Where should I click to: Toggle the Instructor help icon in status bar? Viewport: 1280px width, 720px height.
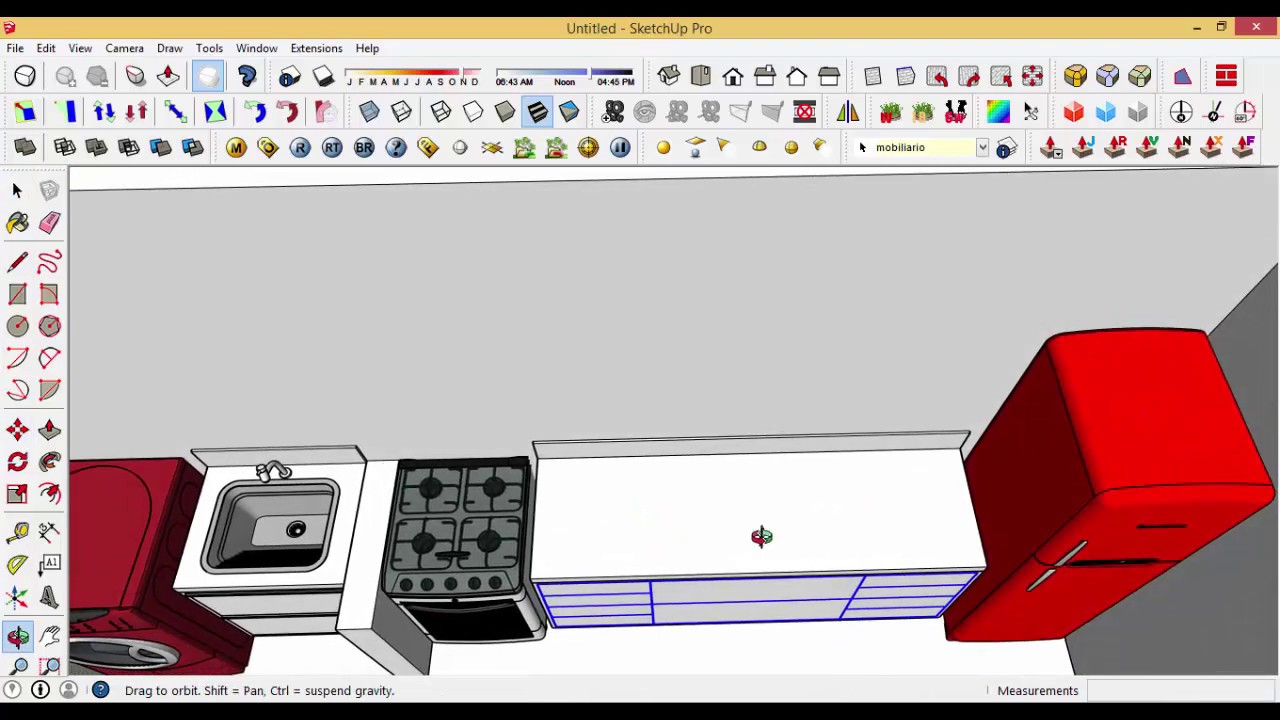click(x=101, y=690)
